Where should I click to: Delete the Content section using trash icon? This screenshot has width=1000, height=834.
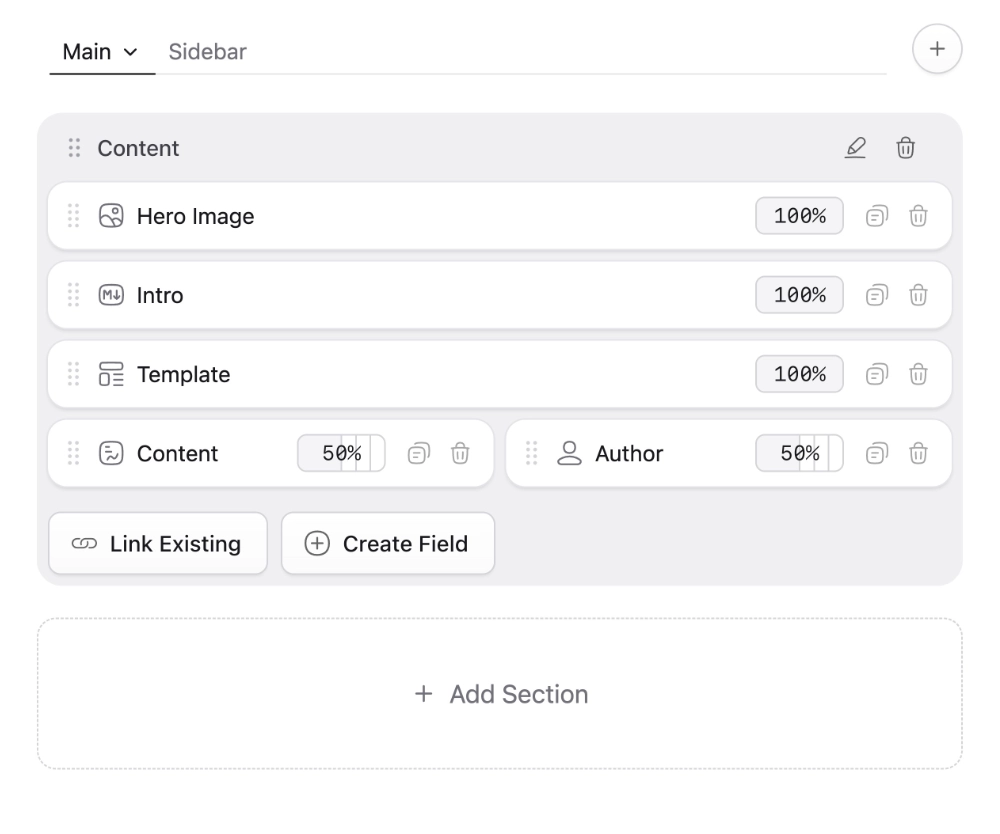click(905, 148)
